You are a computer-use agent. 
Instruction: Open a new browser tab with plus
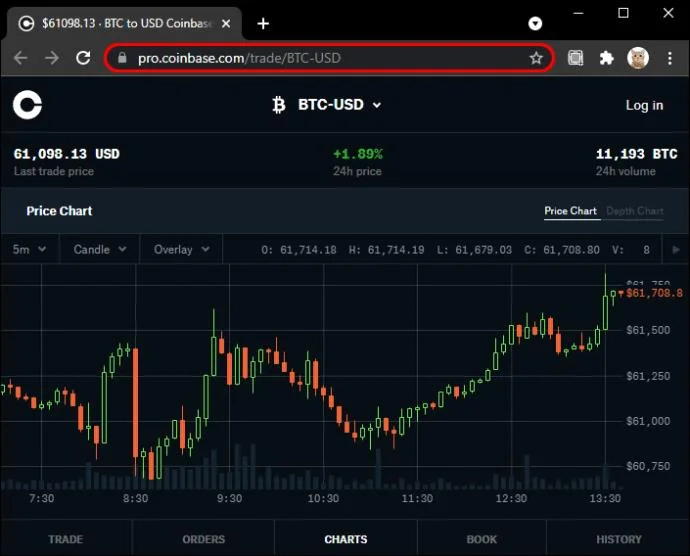[263, 23]
